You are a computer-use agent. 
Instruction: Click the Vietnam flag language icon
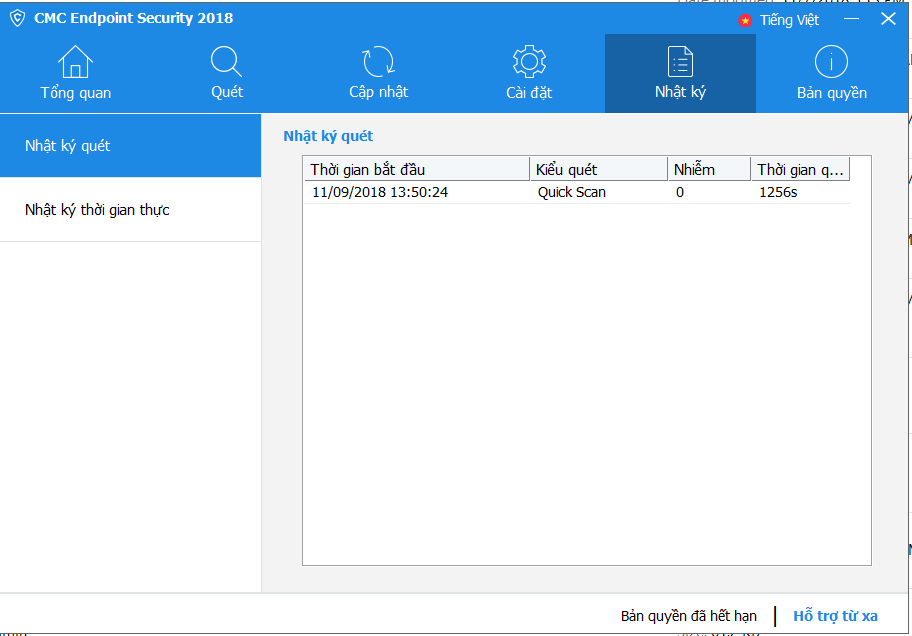pos(745,21)
